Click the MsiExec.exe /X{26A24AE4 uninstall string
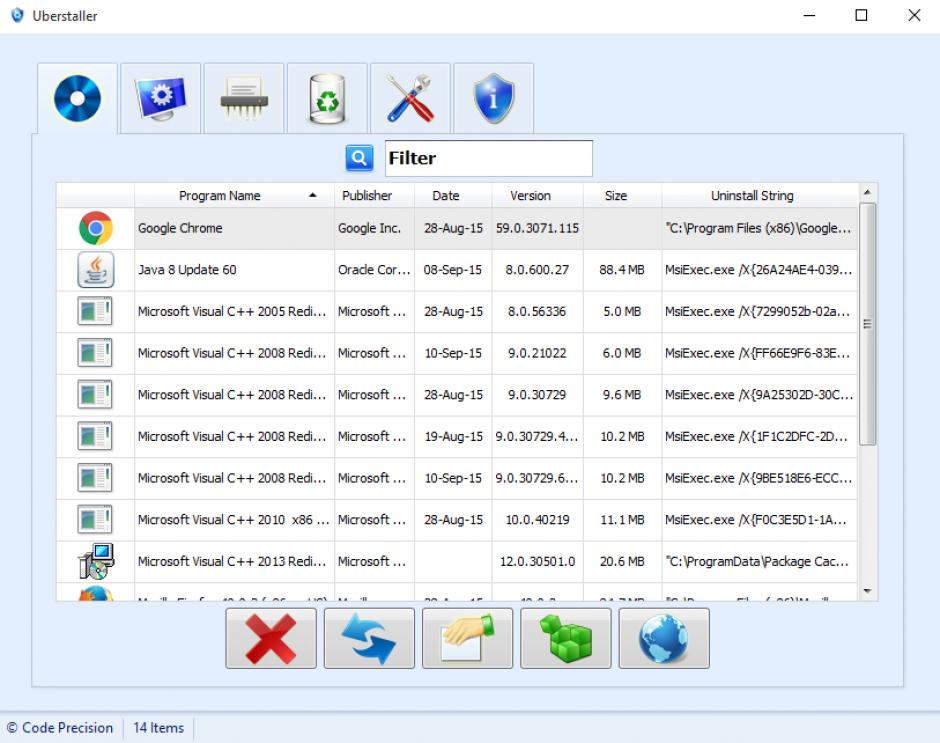This screenshot has height=743, width=940. [760, 270]
